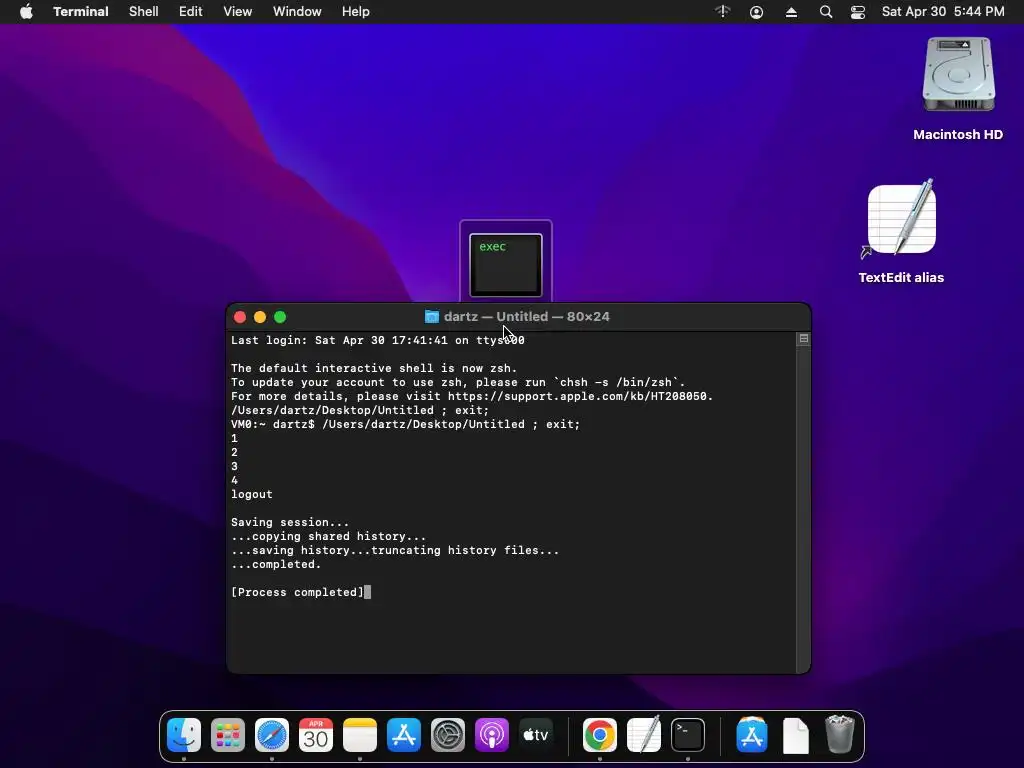Open Finder from the Dock
Viewport: 1024px width, 768px height.
(184, 735)
